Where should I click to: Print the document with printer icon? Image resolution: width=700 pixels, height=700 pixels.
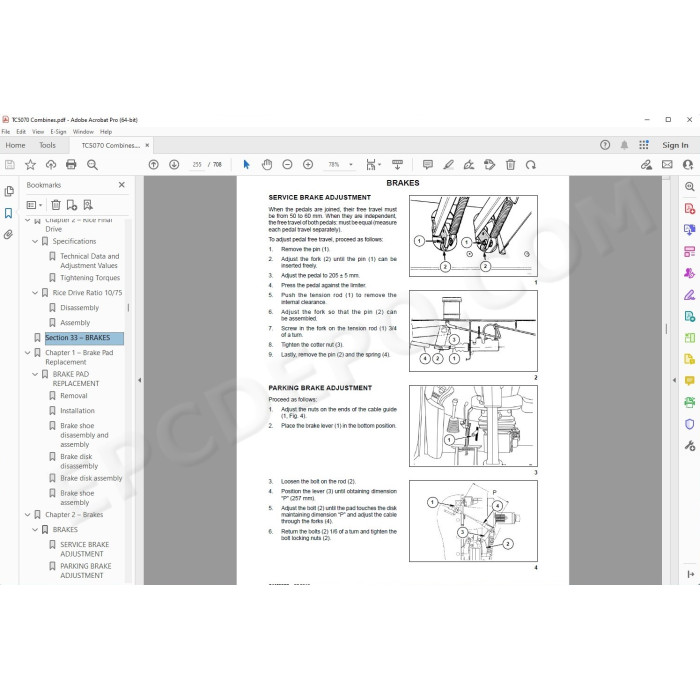pos(71,165)
